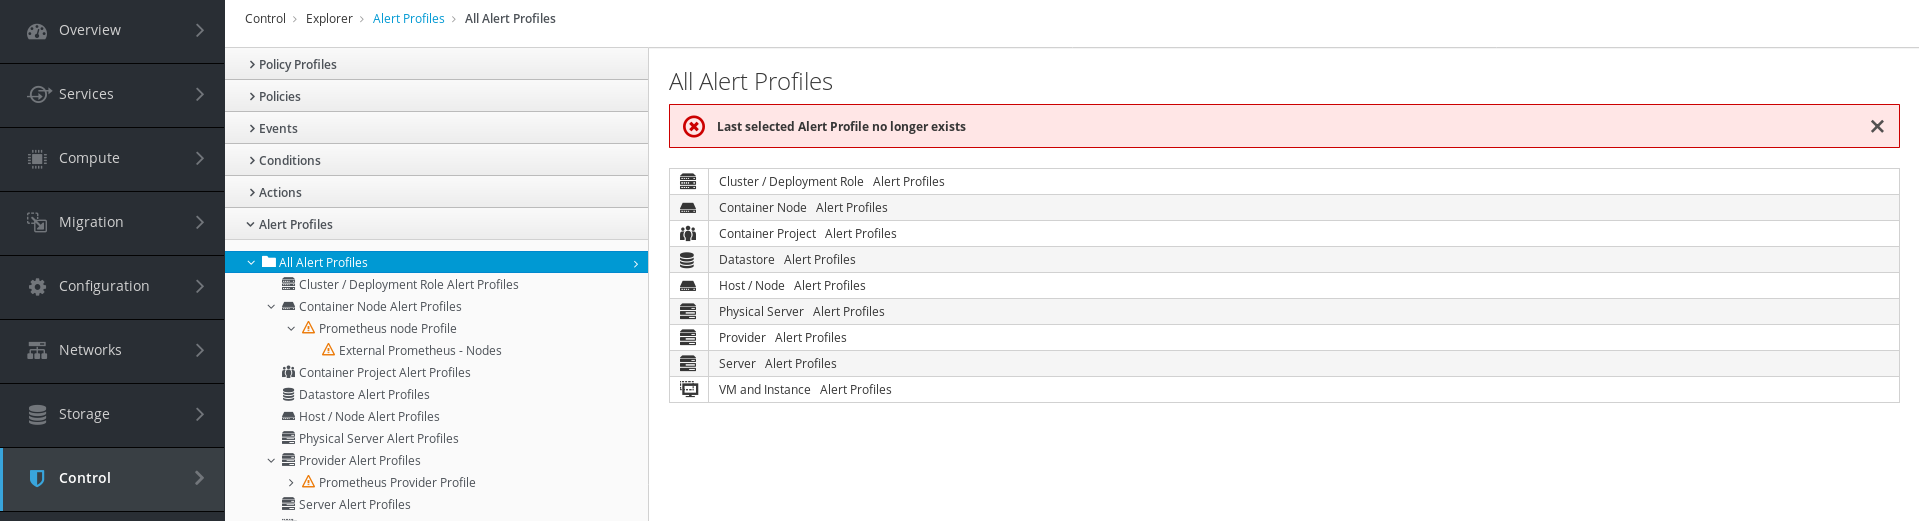Open the Control menu
1919x521 pixels.
coord(112,479)
